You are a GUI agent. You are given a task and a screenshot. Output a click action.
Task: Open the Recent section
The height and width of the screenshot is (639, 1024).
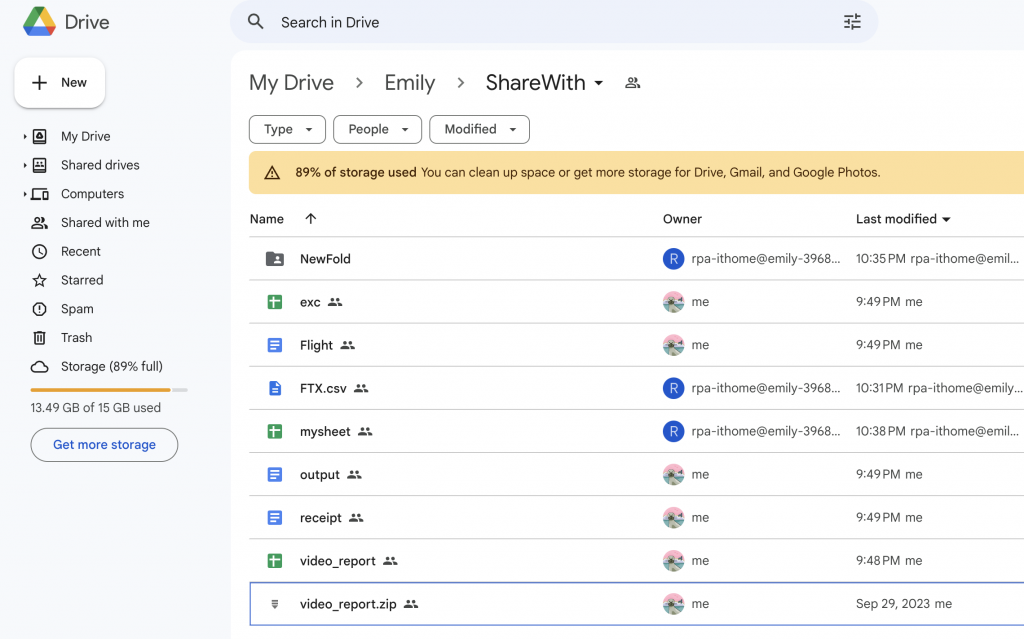point(80,251)
